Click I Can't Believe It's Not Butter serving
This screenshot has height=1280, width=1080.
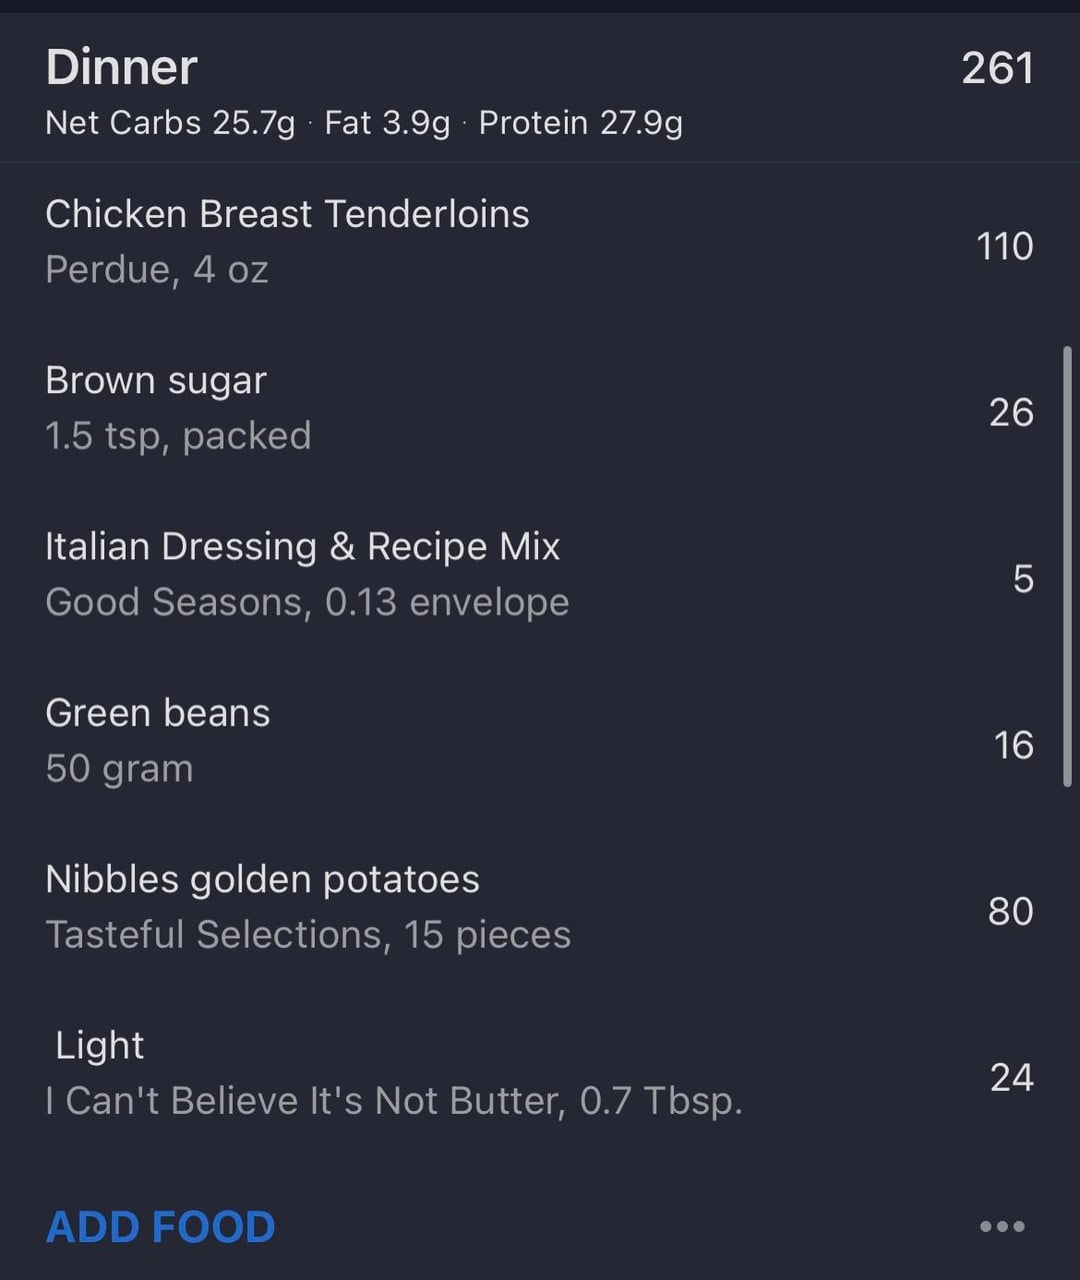tap(394, 1101)
